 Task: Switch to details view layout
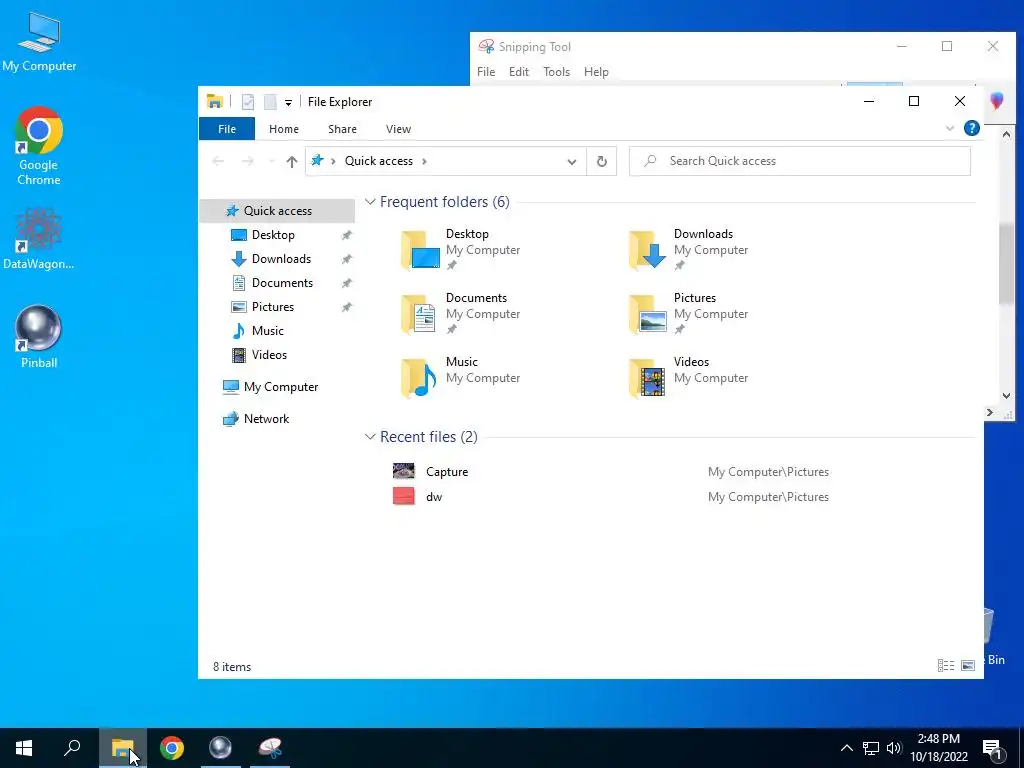pyautogui.click(x=946, y=665)
